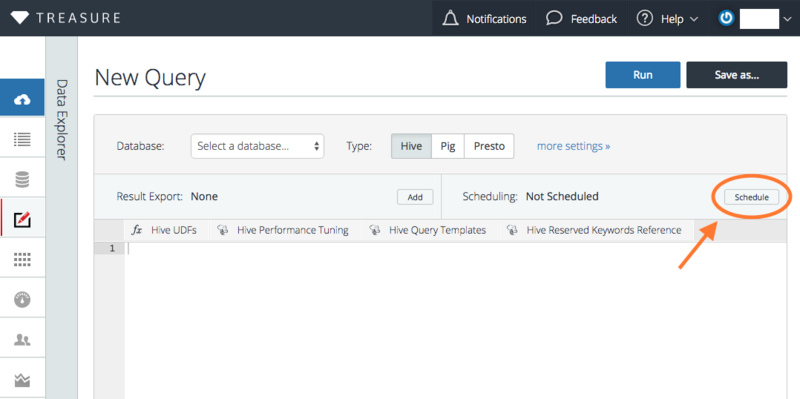Click the icon beside Hive Reserved Keywords
This screenshot has height=399, width=800.
pos(512,230)
